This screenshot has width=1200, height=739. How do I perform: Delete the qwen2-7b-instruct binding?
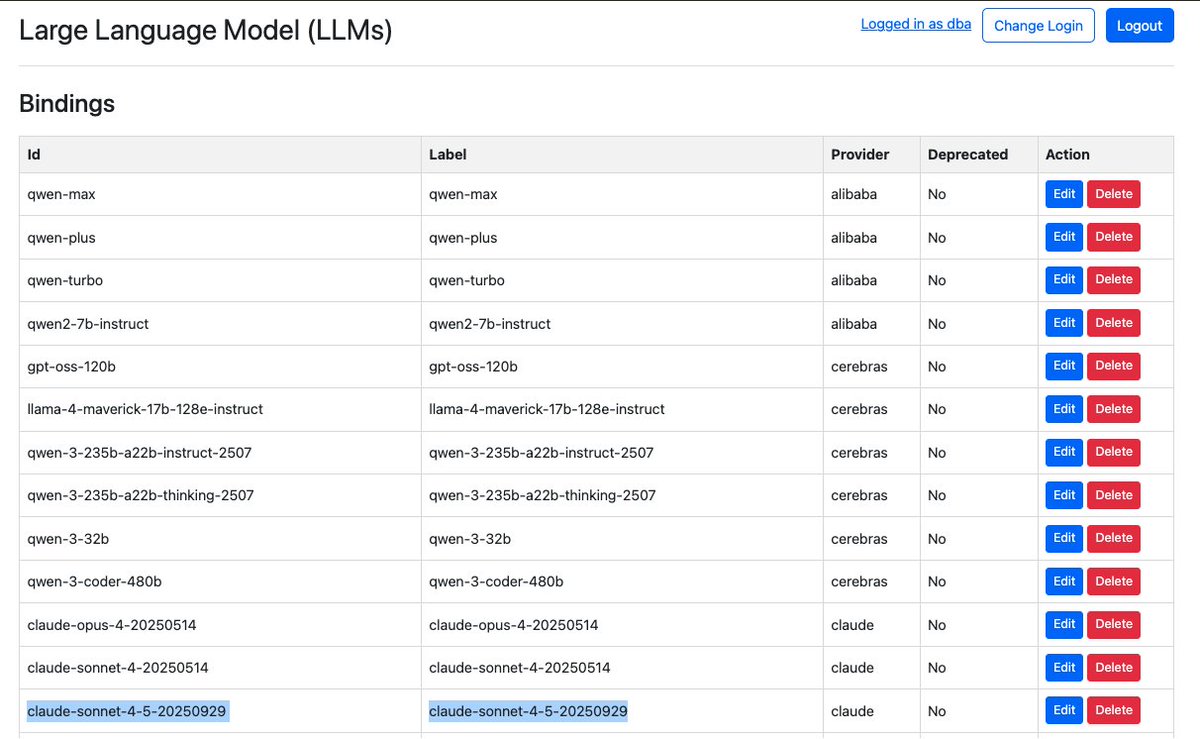tap(1114, 323)
